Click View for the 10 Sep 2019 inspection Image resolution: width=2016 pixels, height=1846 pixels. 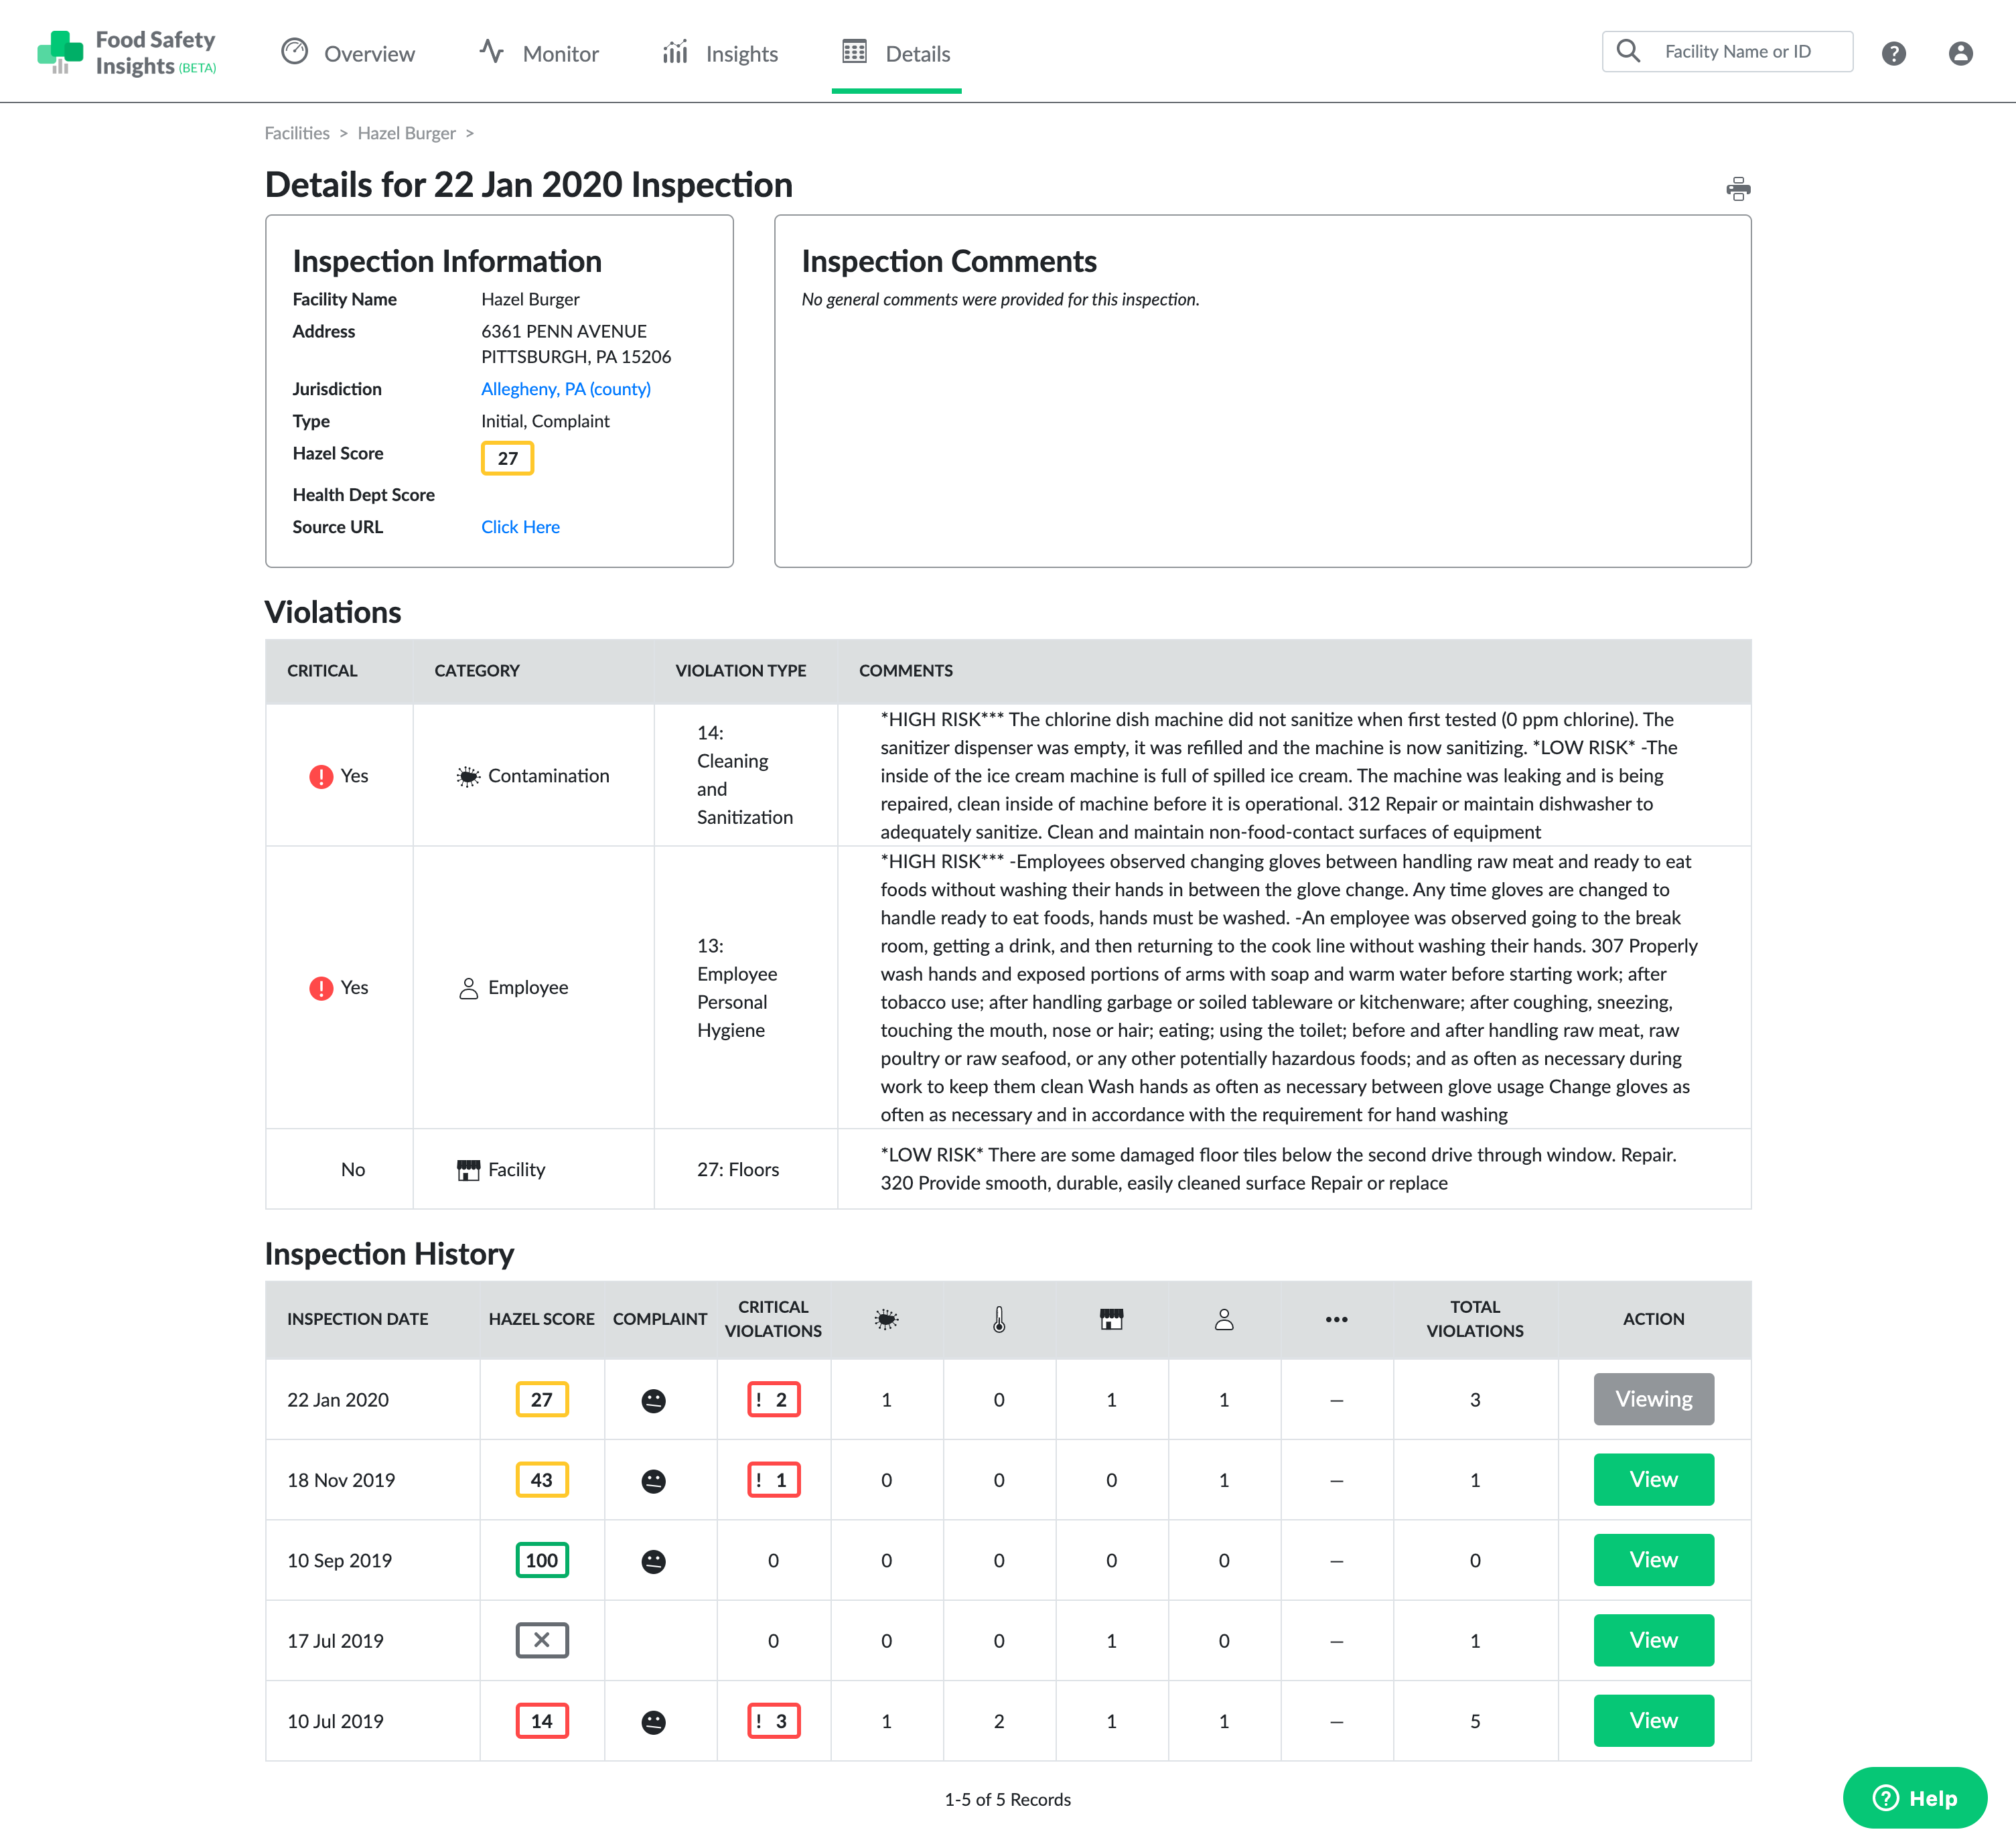pyautogui.click(x=1653, y=1560)
